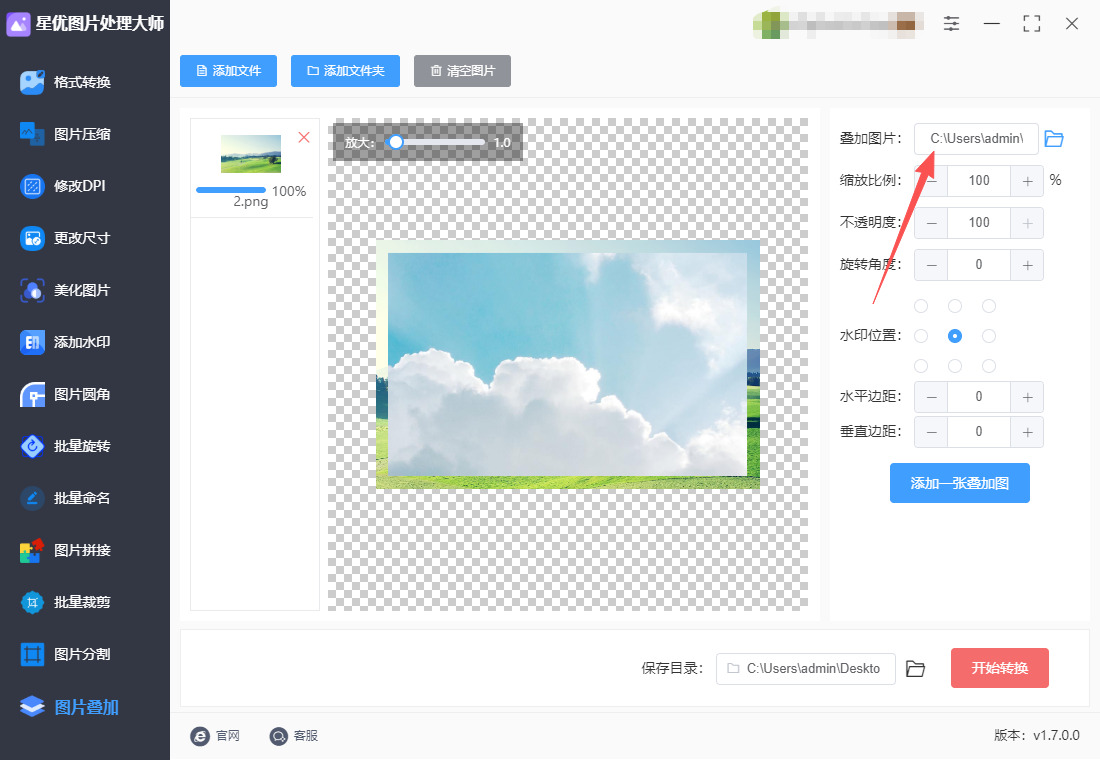Open the settings sliders icon in title bar
Screen dimensions: 1100x760
tap(951, 23)
